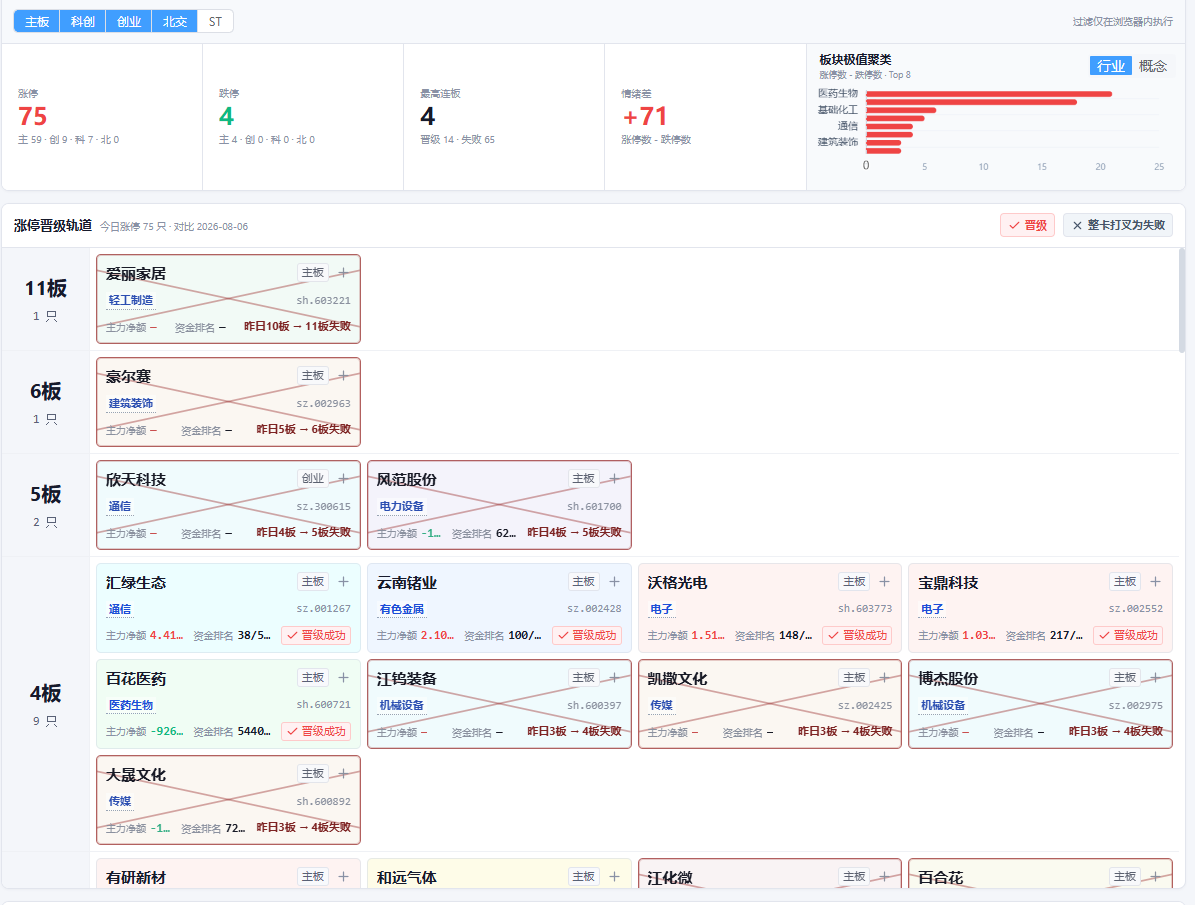
Task: Toggle the ST filter
Action: (215, 21)
